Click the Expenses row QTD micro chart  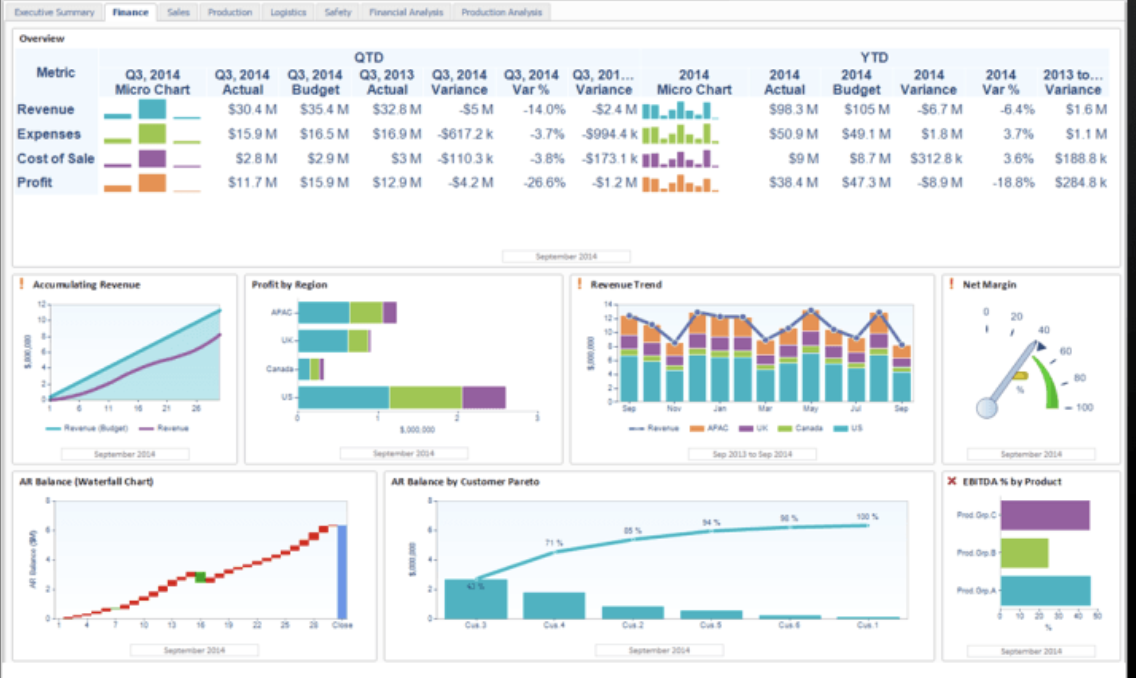[x=152, y=134]
